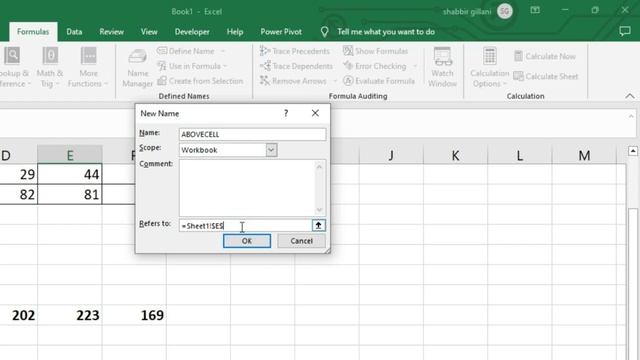Click the New Name dialog help question mark

tap(286, 113)
